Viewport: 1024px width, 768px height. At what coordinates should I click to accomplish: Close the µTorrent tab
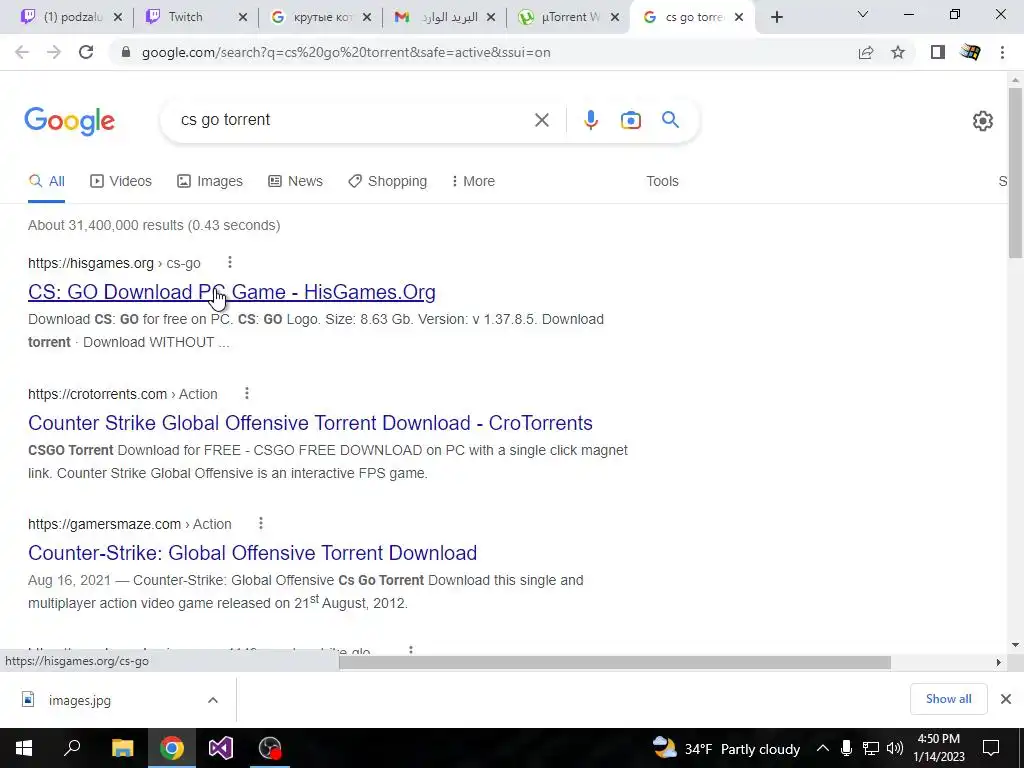(x=615, y=18)
